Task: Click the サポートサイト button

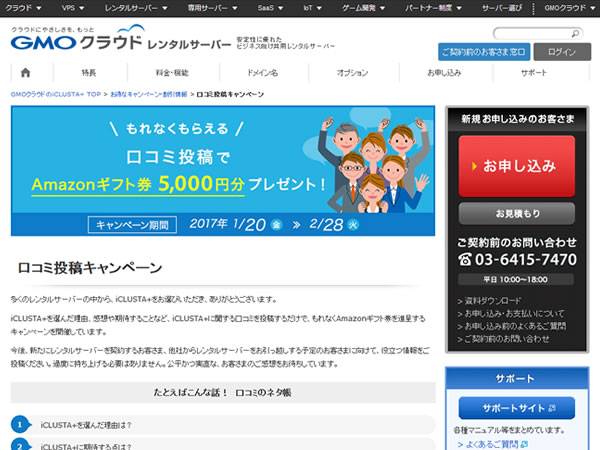Action: tap(517, 408)
